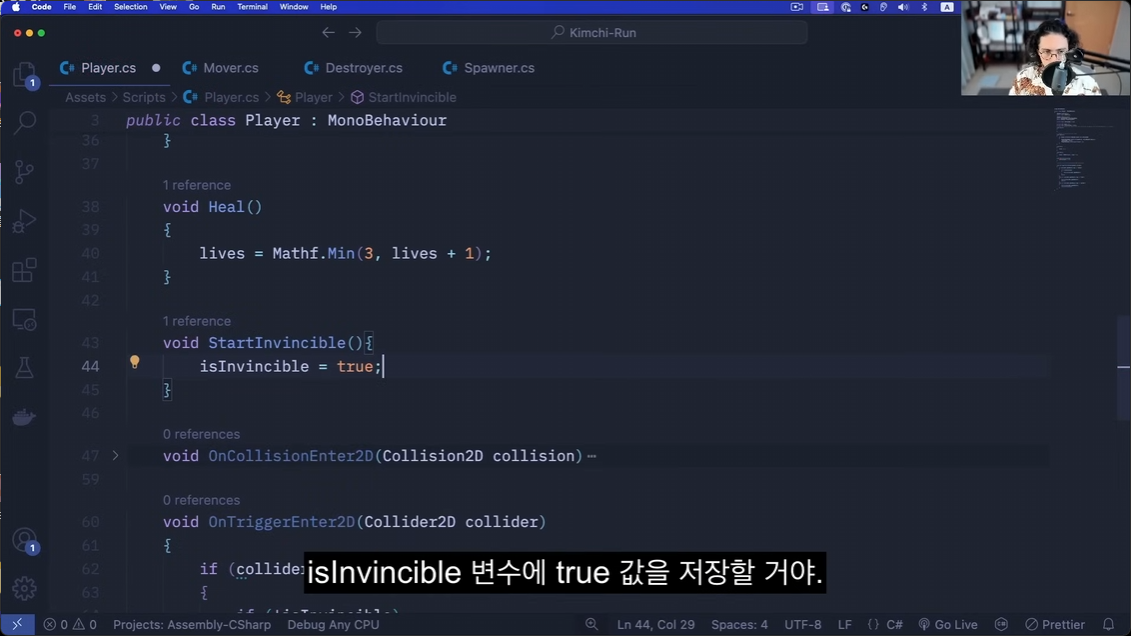1131x636 pixels.
Task: Click the lightbulb code action icon
Action: pyautogui.click(x=134, y=362)
